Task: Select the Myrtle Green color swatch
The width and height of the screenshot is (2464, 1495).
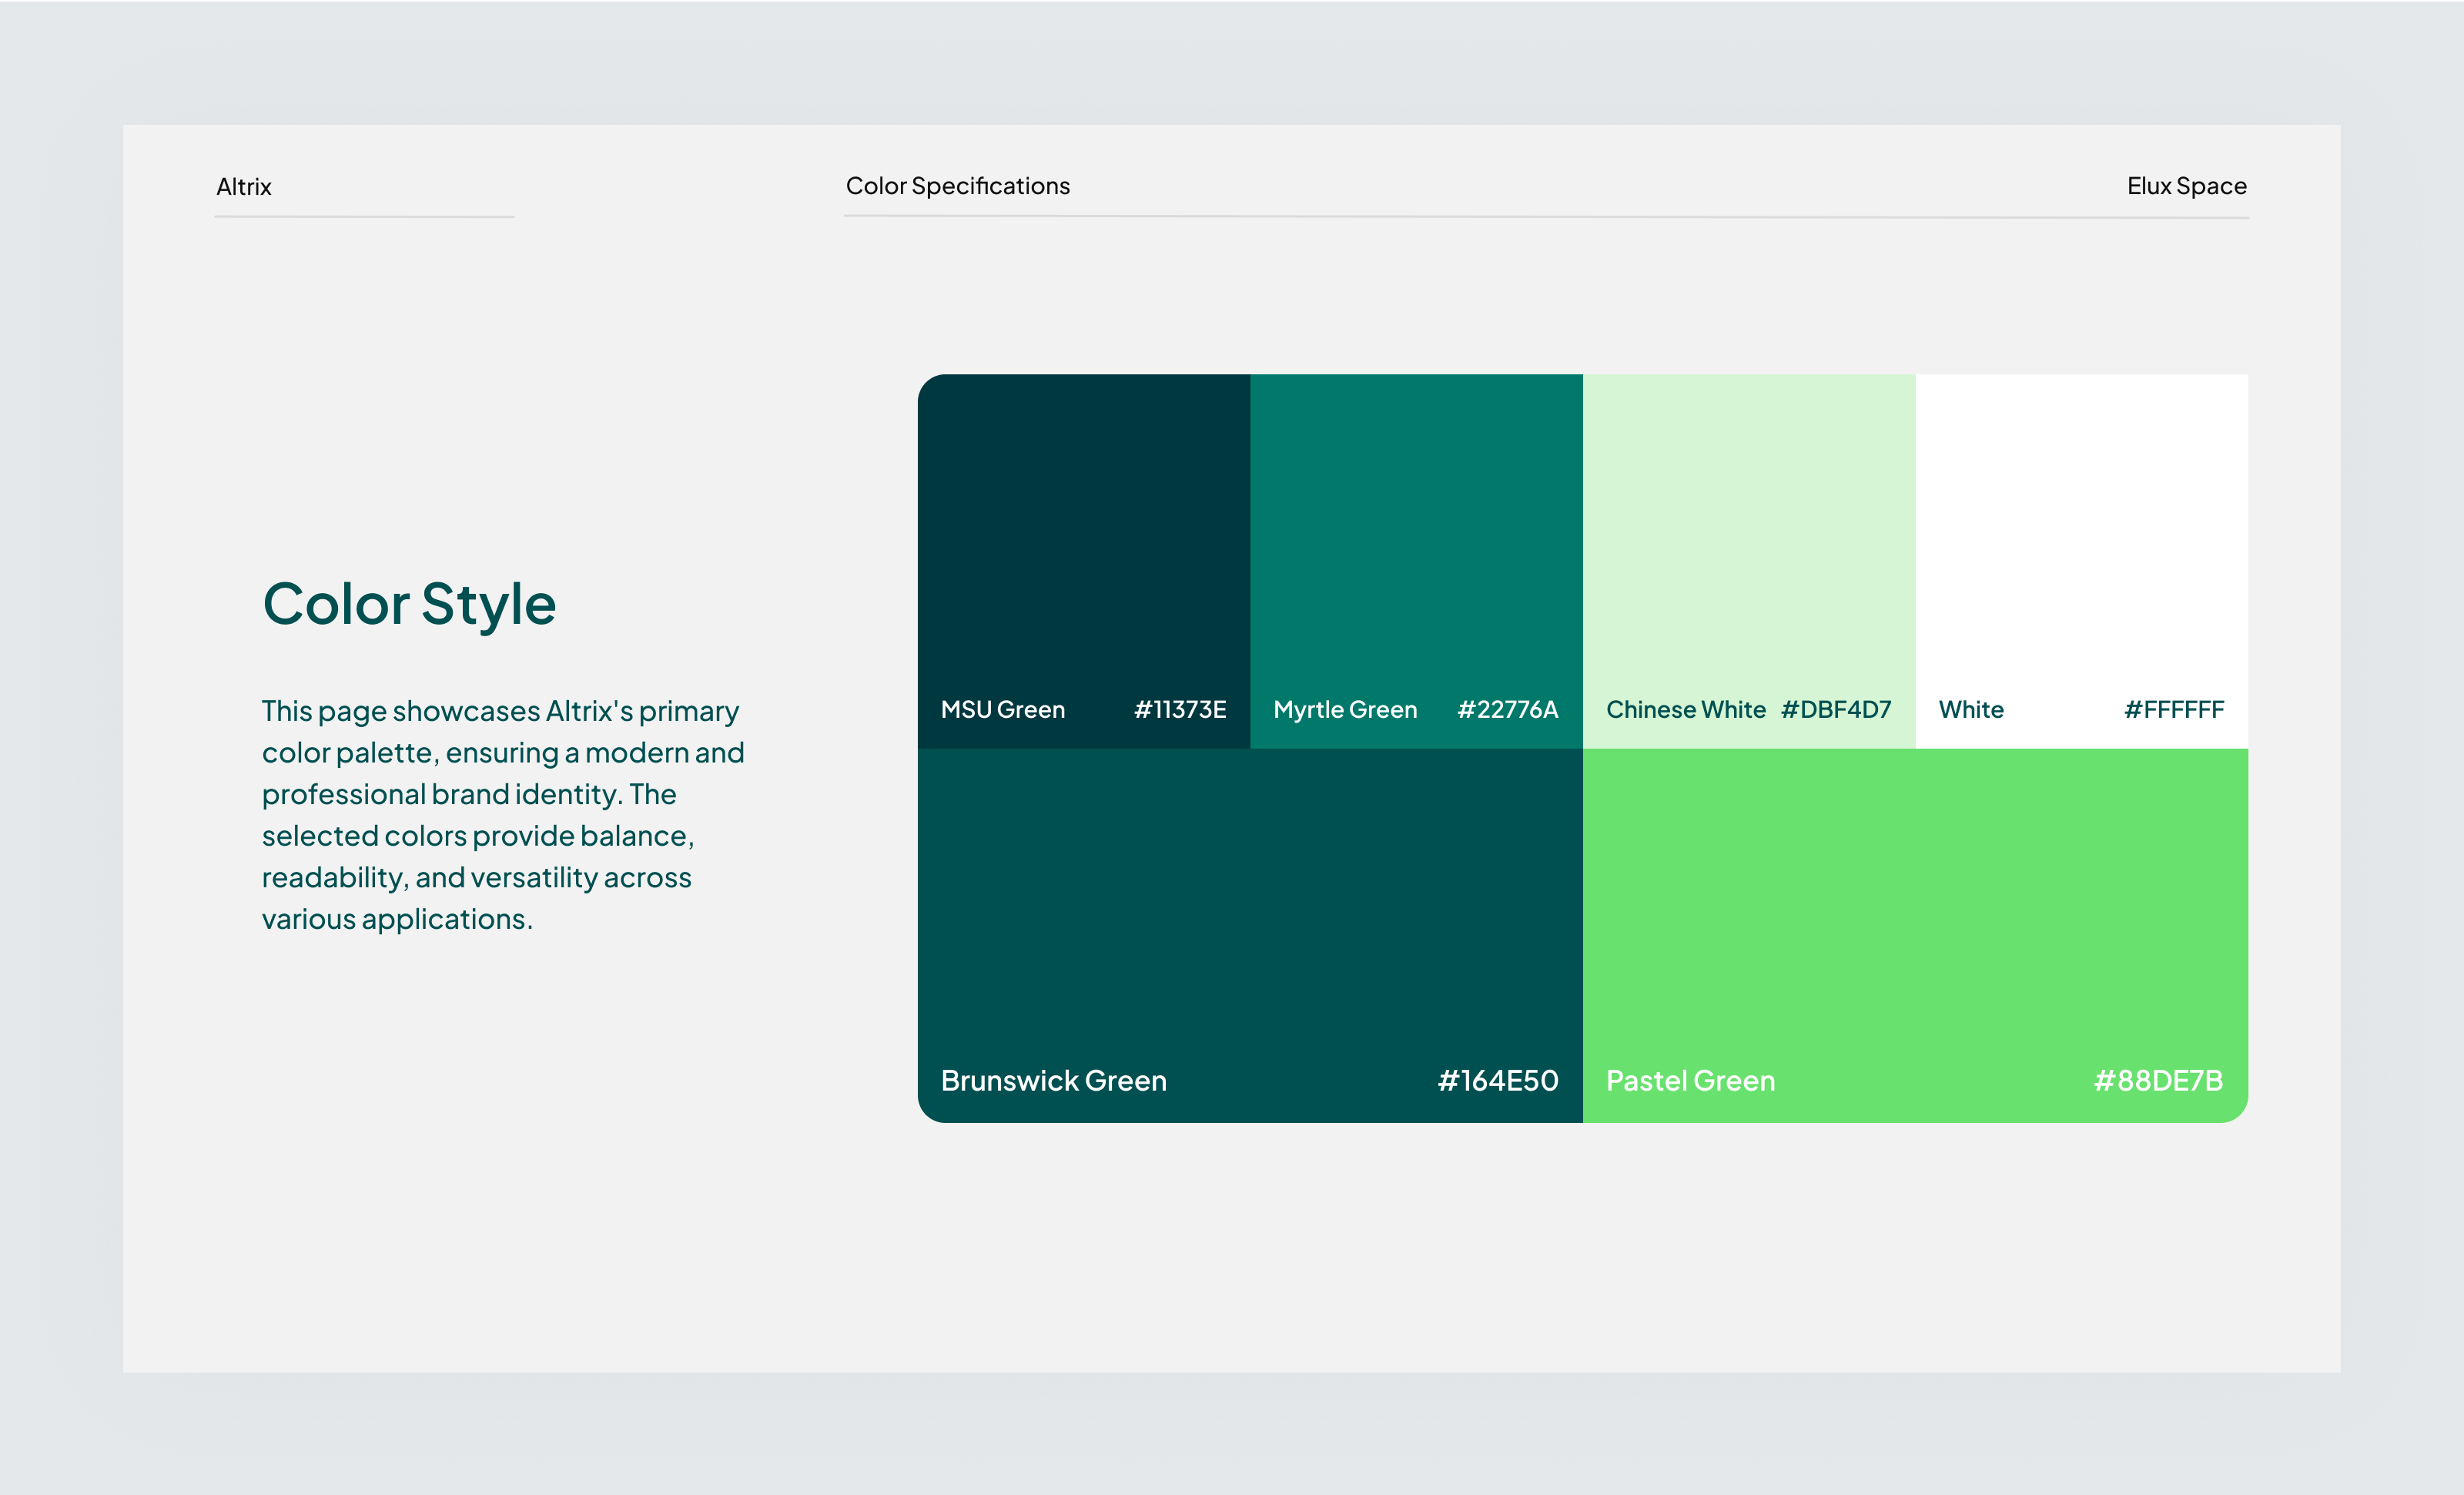Action: pyautogui.click(x=1415, y=540)
